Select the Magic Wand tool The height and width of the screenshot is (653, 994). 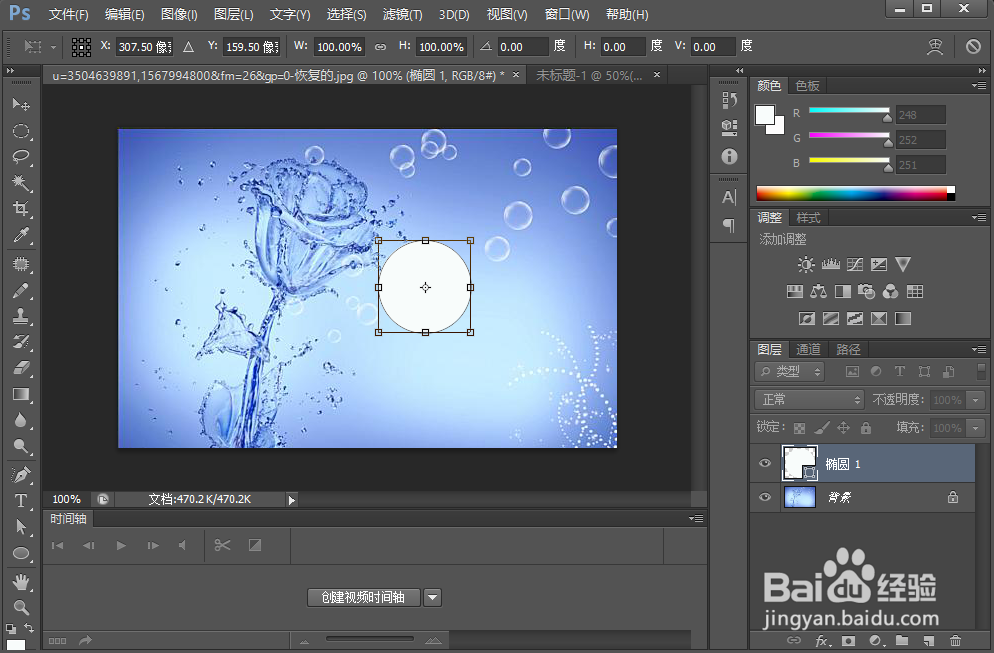point(21,183)
